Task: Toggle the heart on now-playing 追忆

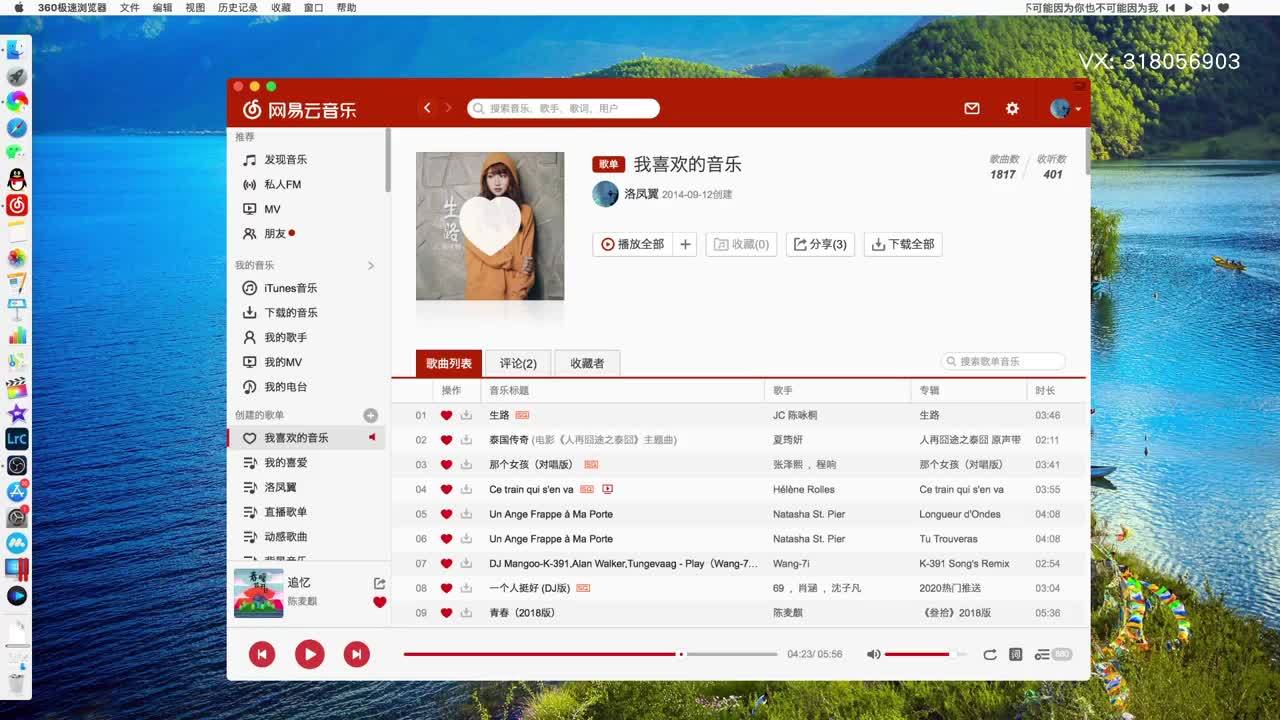Action: (379, 602)
